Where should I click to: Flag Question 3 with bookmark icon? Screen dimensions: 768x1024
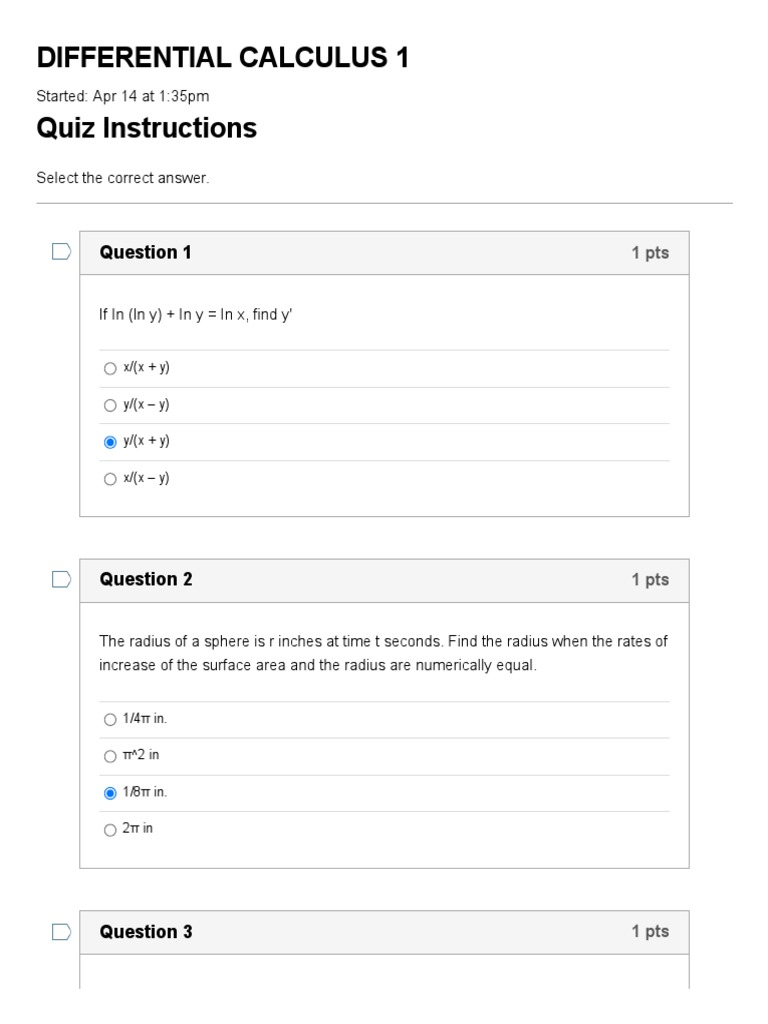click(61, 932)
